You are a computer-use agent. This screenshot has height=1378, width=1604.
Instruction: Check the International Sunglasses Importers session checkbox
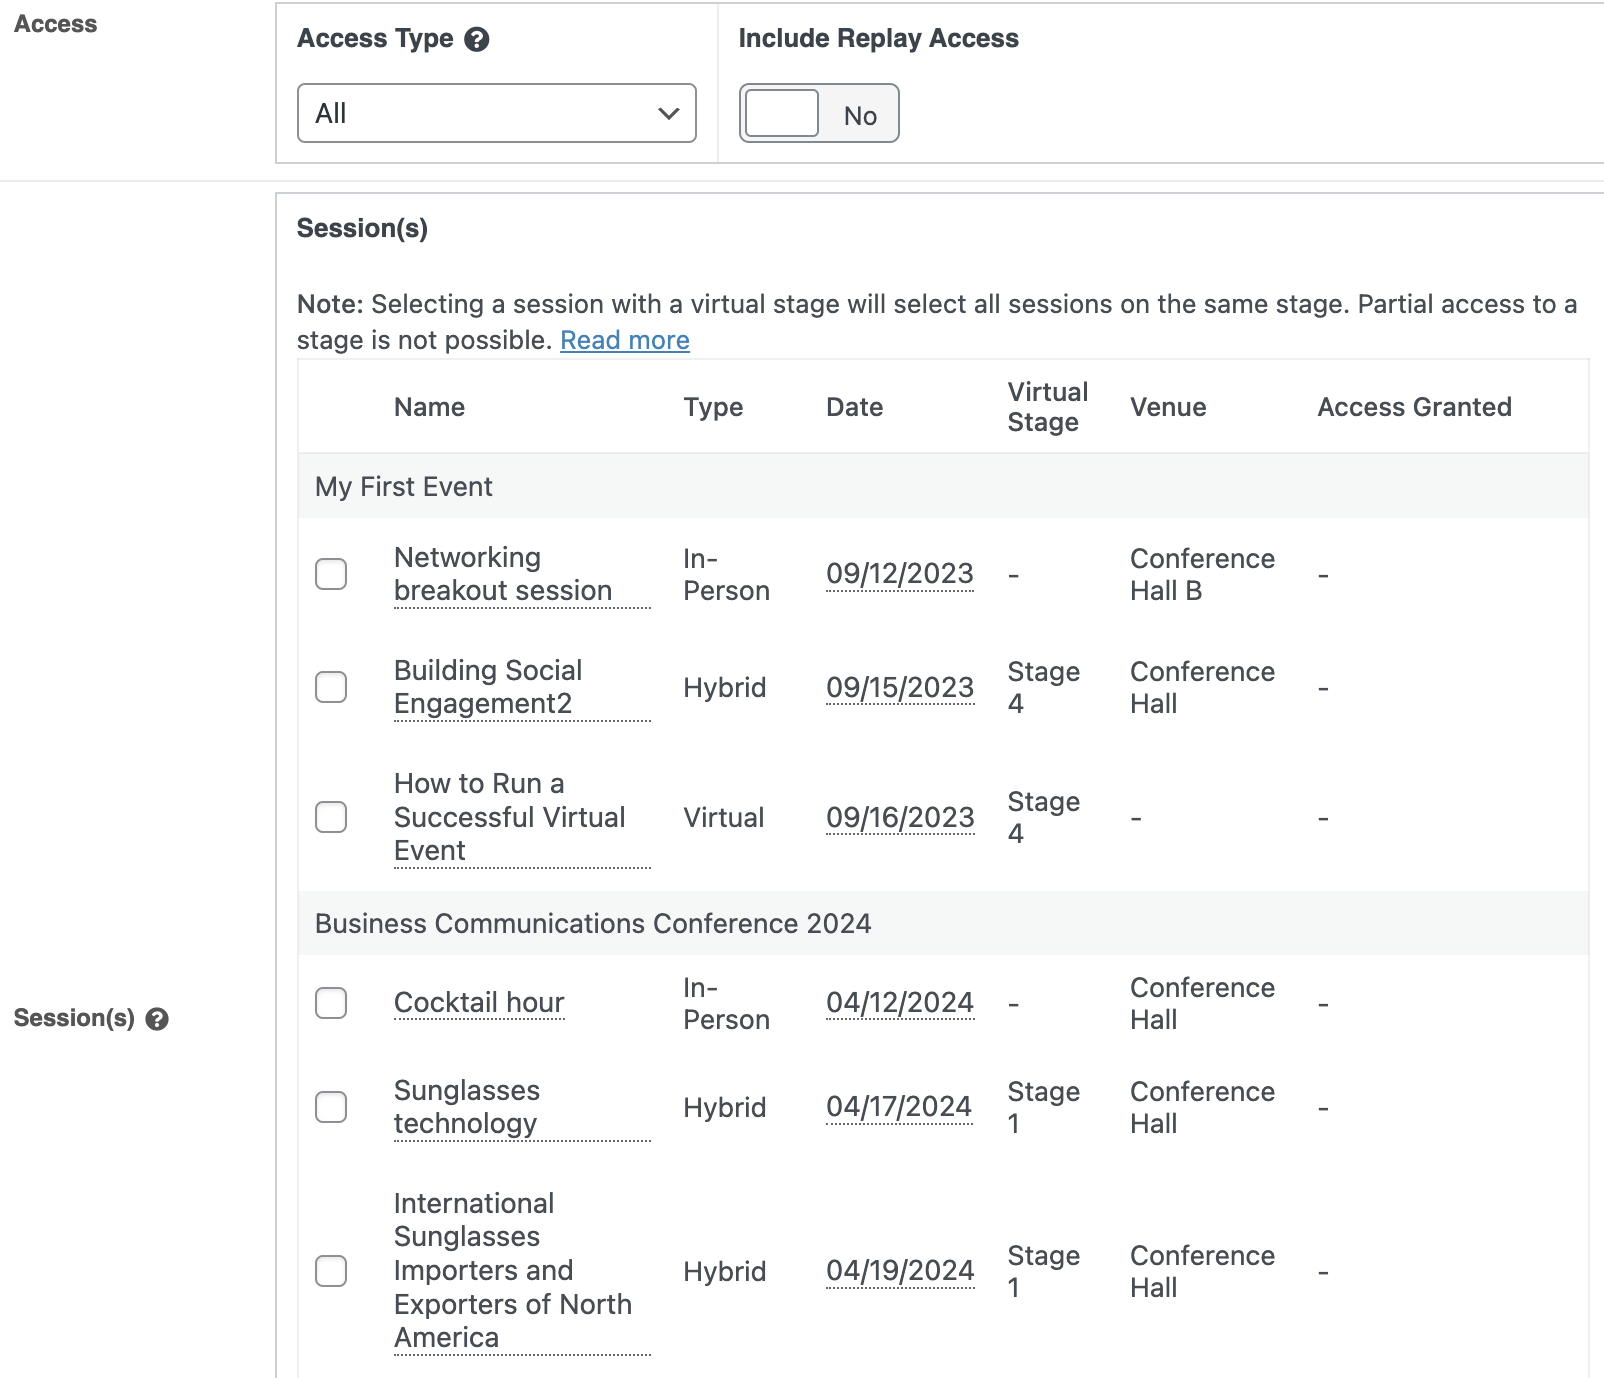coord(331,1271)
